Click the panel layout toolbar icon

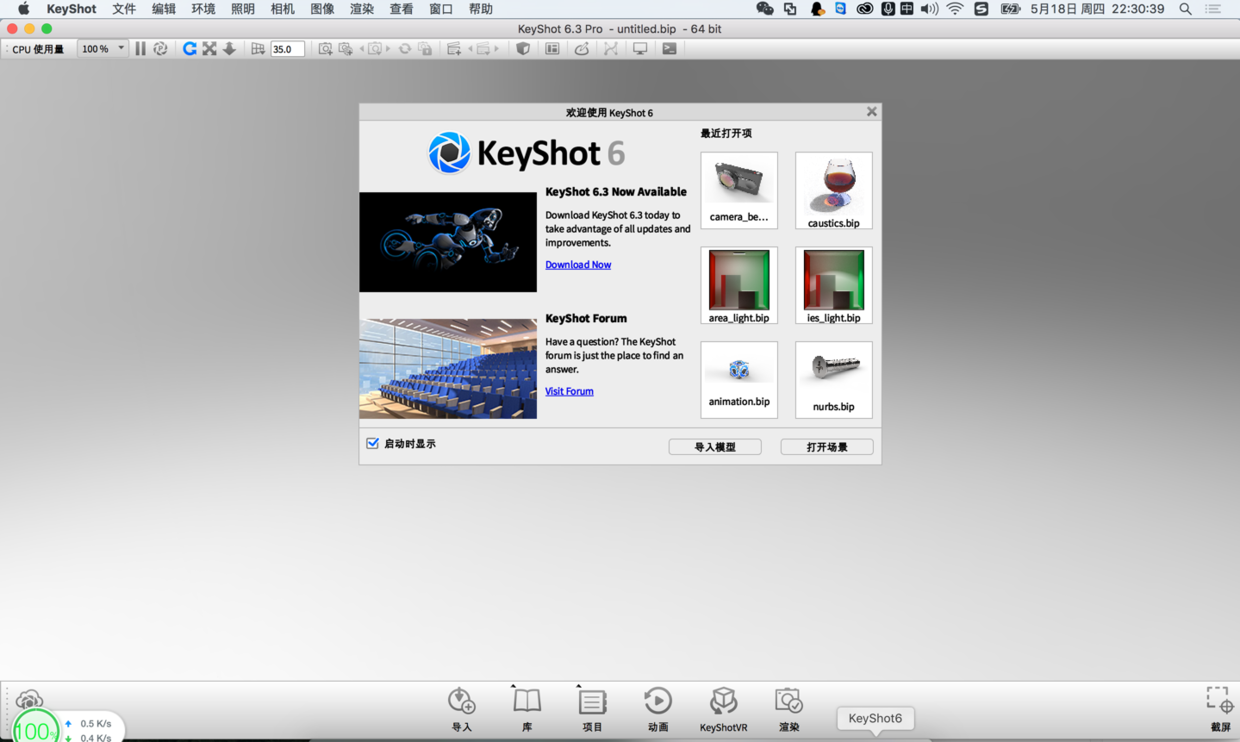(x=552, y=48)
